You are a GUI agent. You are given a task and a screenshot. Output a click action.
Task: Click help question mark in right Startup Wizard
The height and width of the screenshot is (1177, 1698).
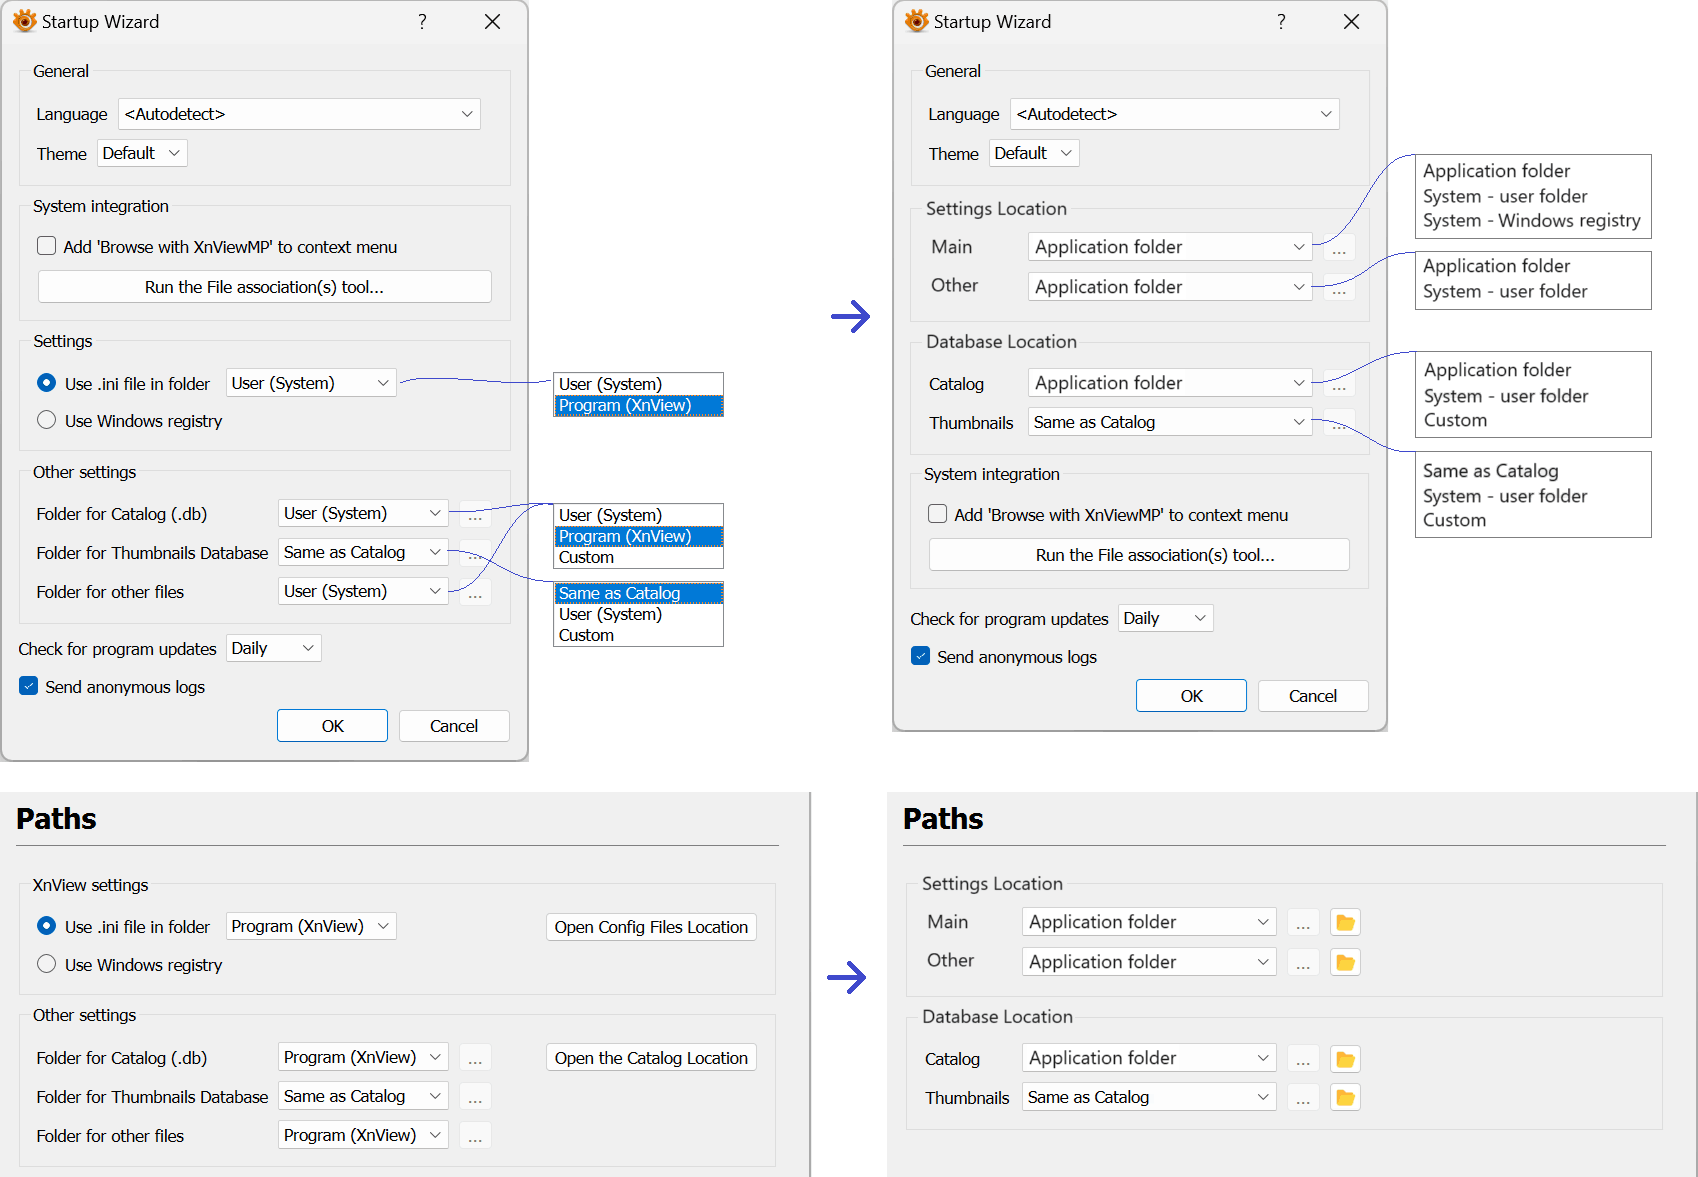1281,22
